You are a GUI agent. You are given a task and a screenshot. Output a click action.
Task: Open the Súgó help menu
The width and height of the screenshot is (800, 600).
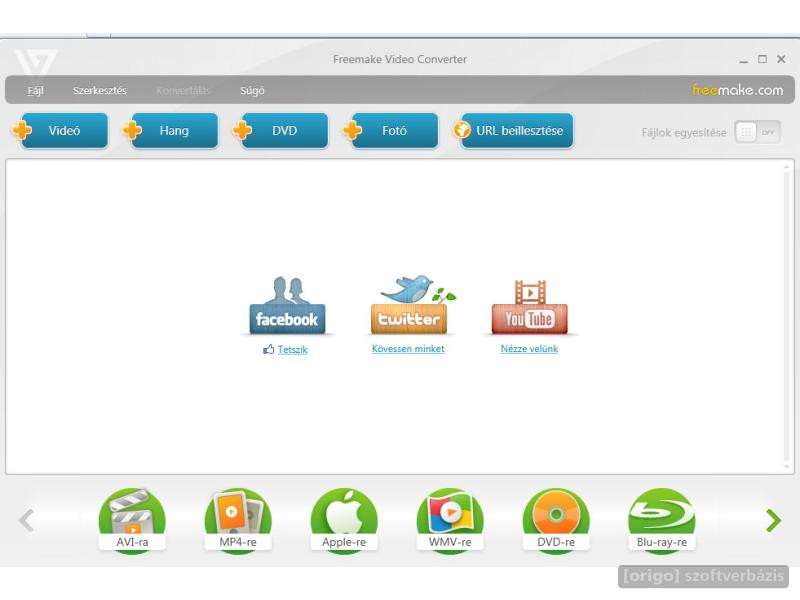point(252,90)
